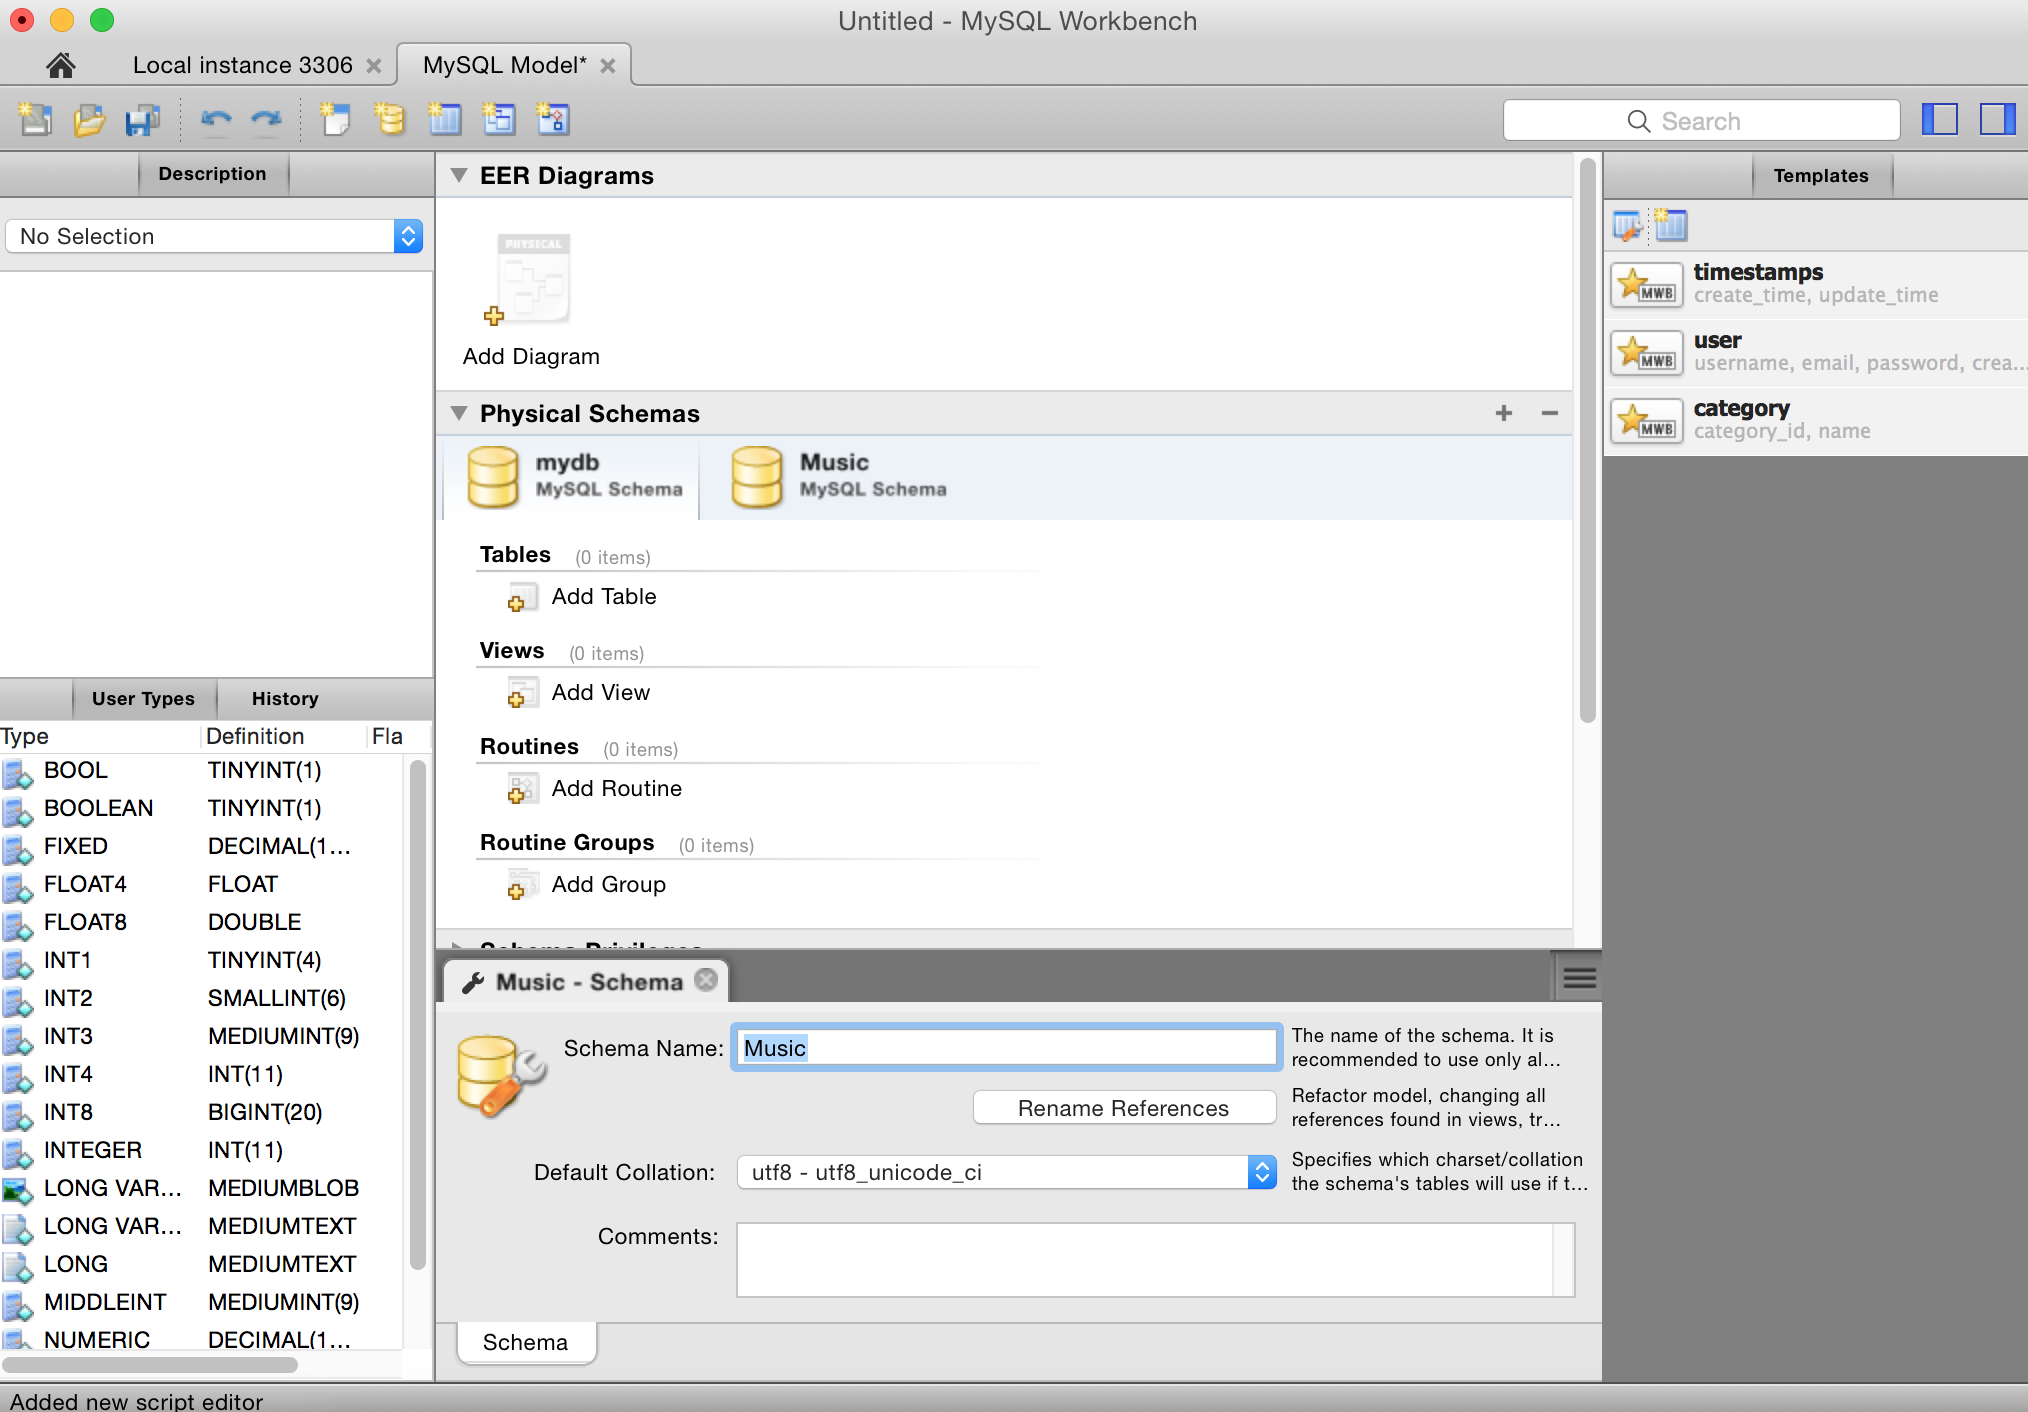Toggle the right sidebar panel layout icon

coord(1996,120)
